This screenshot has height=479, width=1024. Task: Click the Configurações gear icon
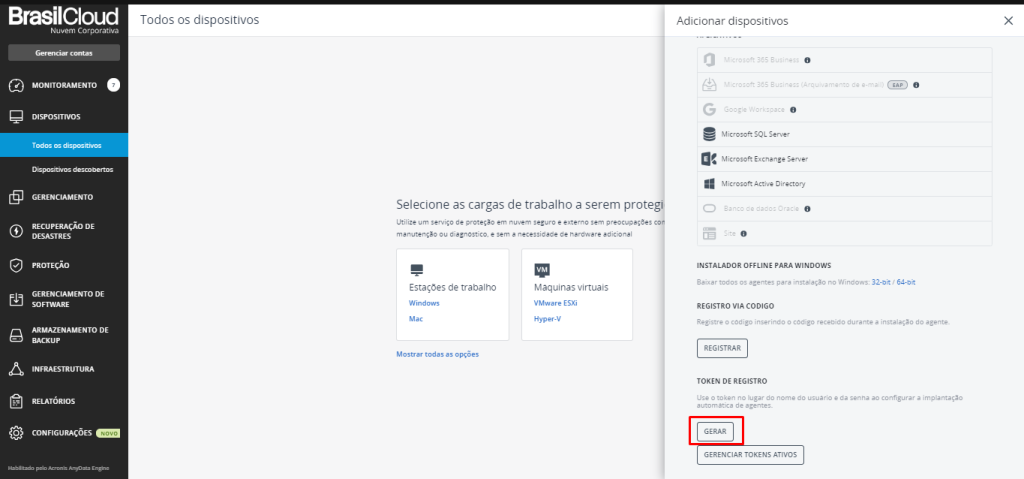click(x=16, y=433)
